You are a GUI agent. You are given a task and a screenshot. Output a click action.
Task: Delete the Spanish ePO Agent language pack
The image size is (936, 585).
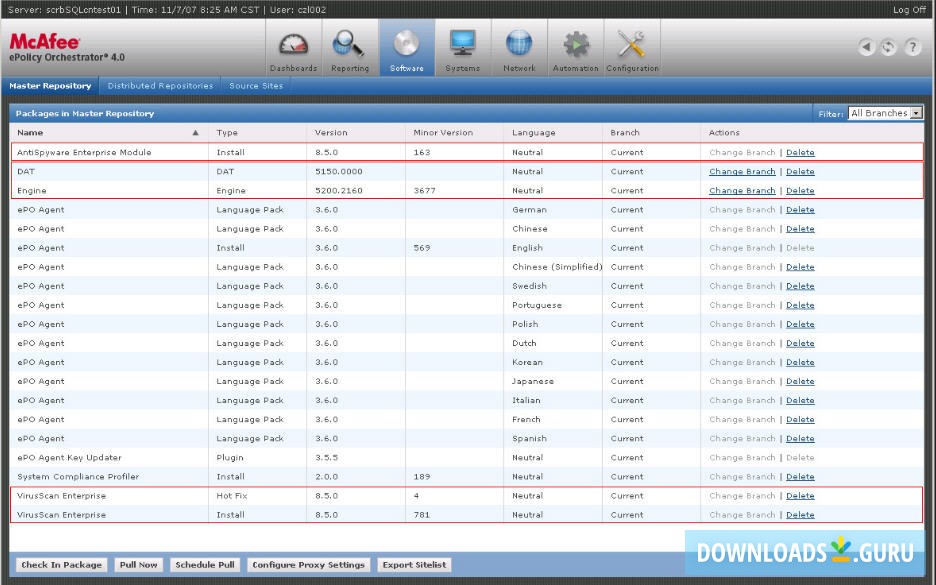pos(800,439)
